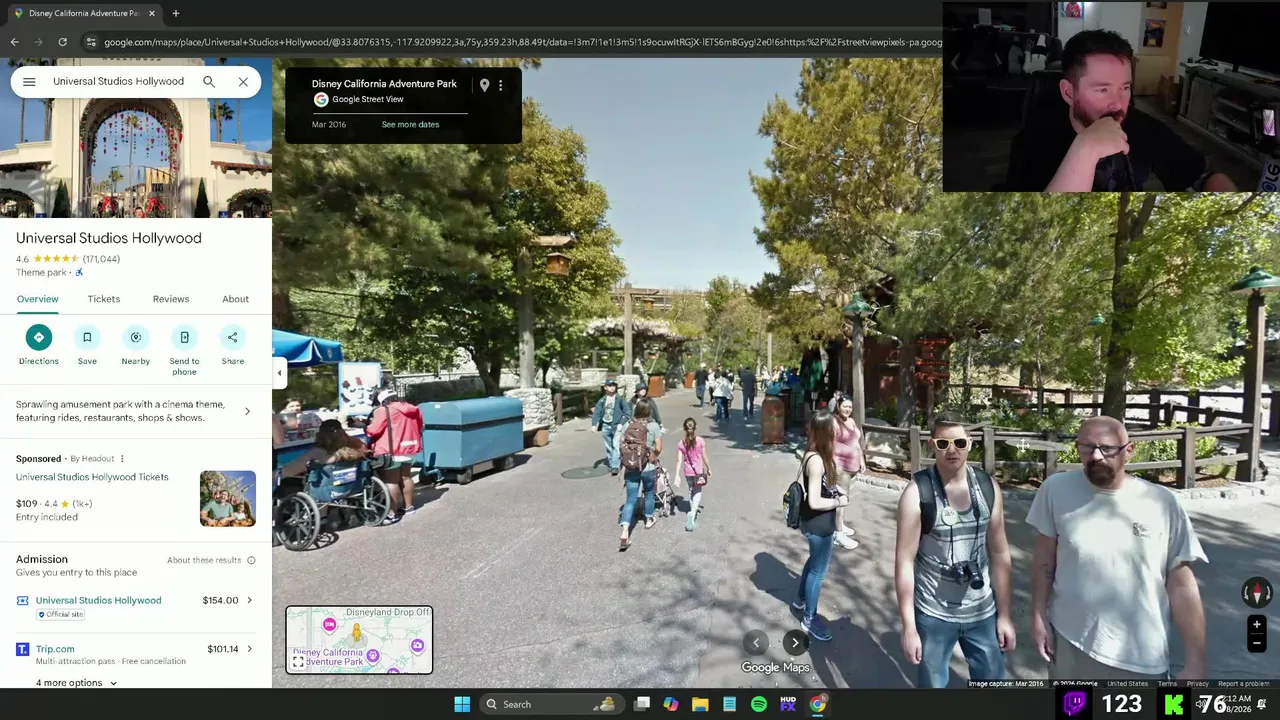Screen dimensions: 1280x720
Task: Click the Report a problem link
Action: (x=1244, y=684)
